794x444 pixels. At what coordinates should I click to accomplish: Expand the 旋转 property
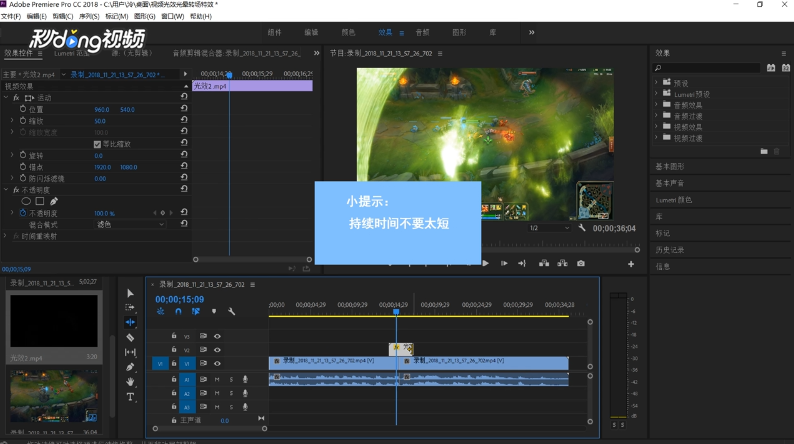click(x=12, y=155)
